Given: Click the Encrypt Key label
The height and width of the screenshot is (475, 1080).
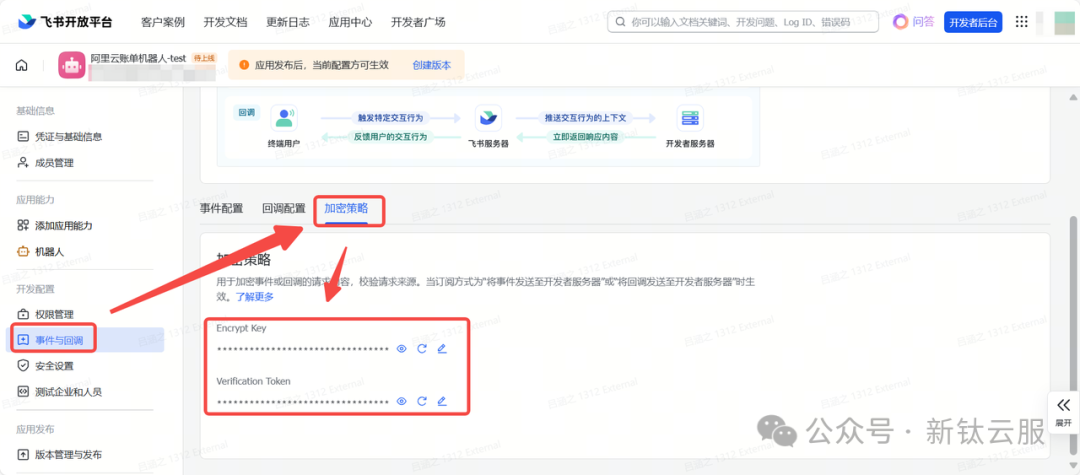Looking at the screenshot, I should click(241, 328).
